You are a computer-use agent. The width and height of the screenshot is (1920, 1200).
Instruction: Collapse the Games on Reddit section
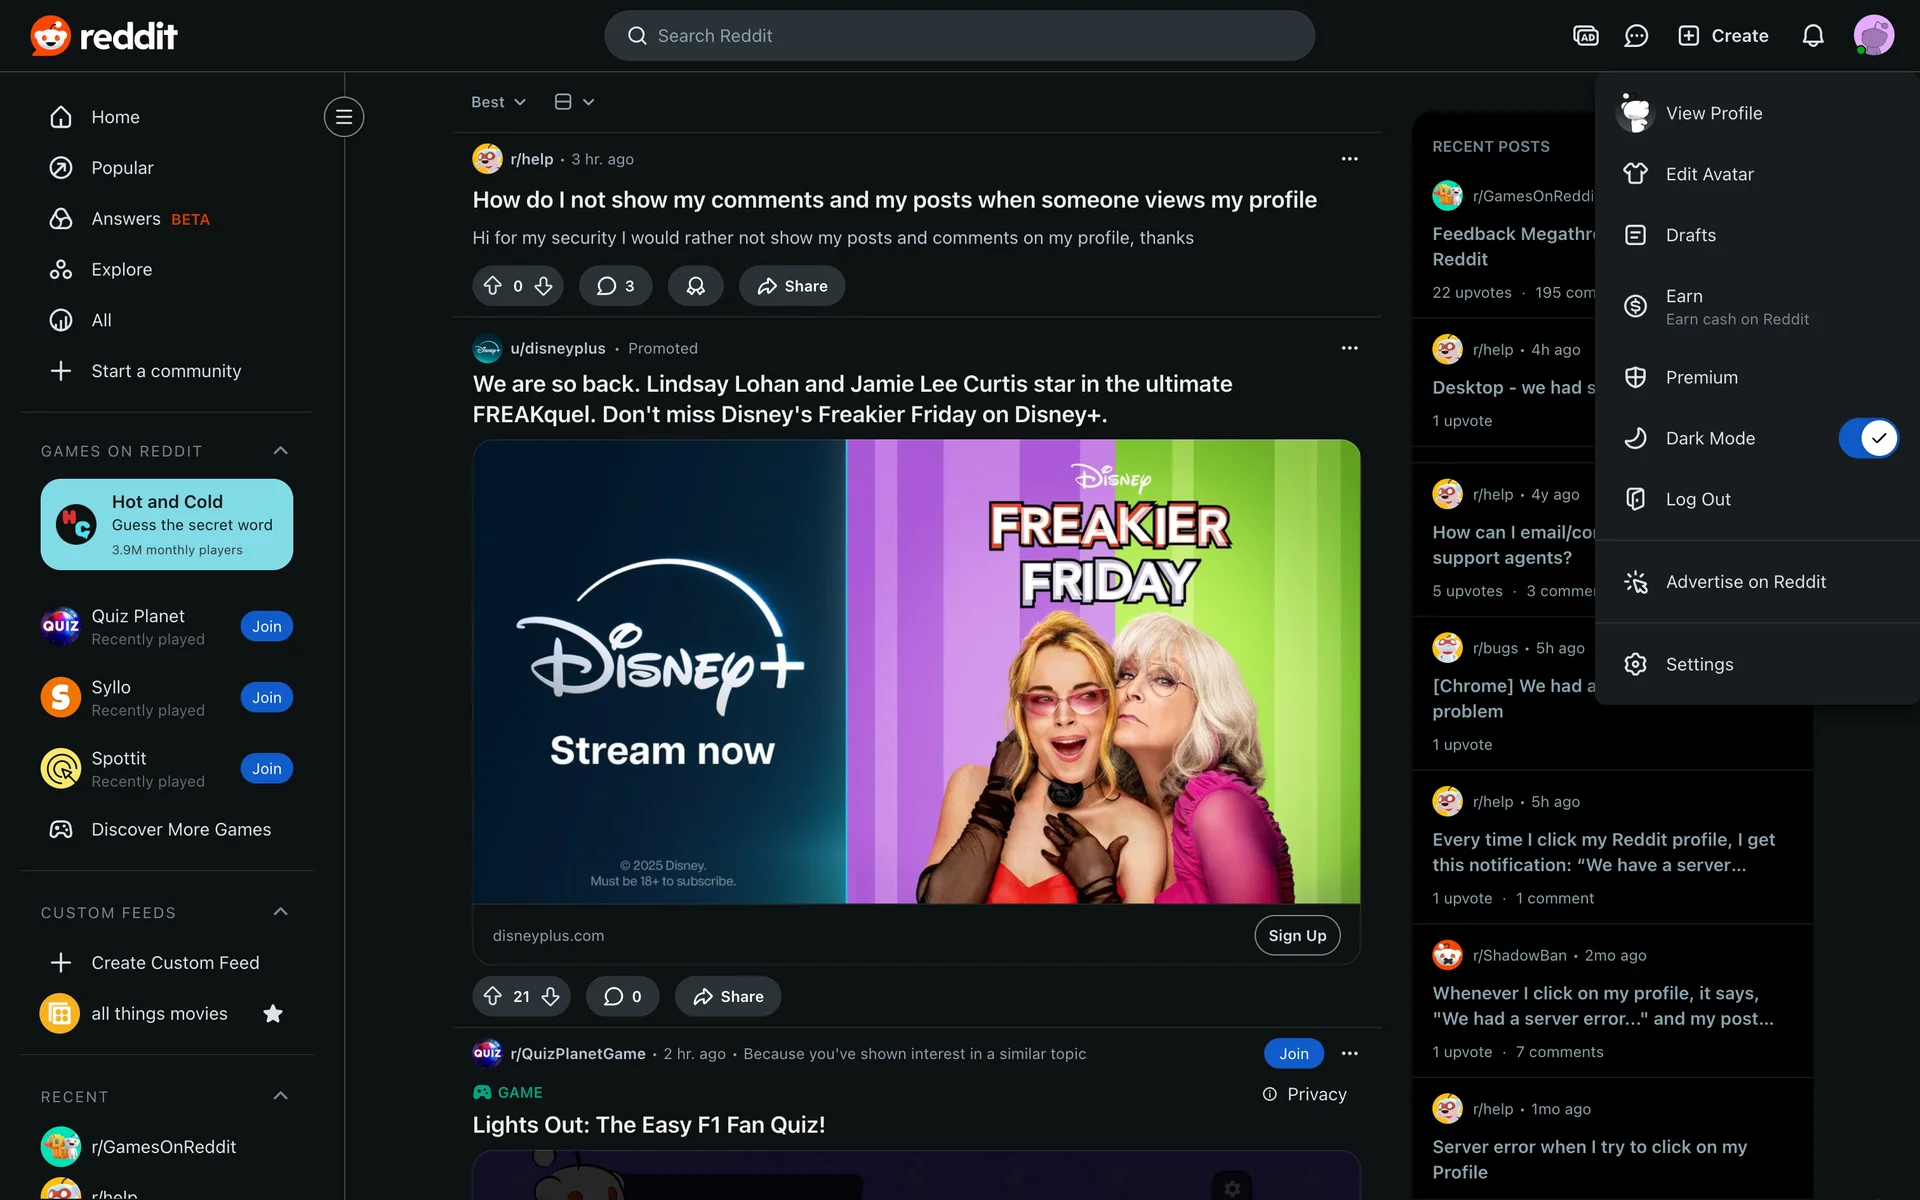click(280, 451)
